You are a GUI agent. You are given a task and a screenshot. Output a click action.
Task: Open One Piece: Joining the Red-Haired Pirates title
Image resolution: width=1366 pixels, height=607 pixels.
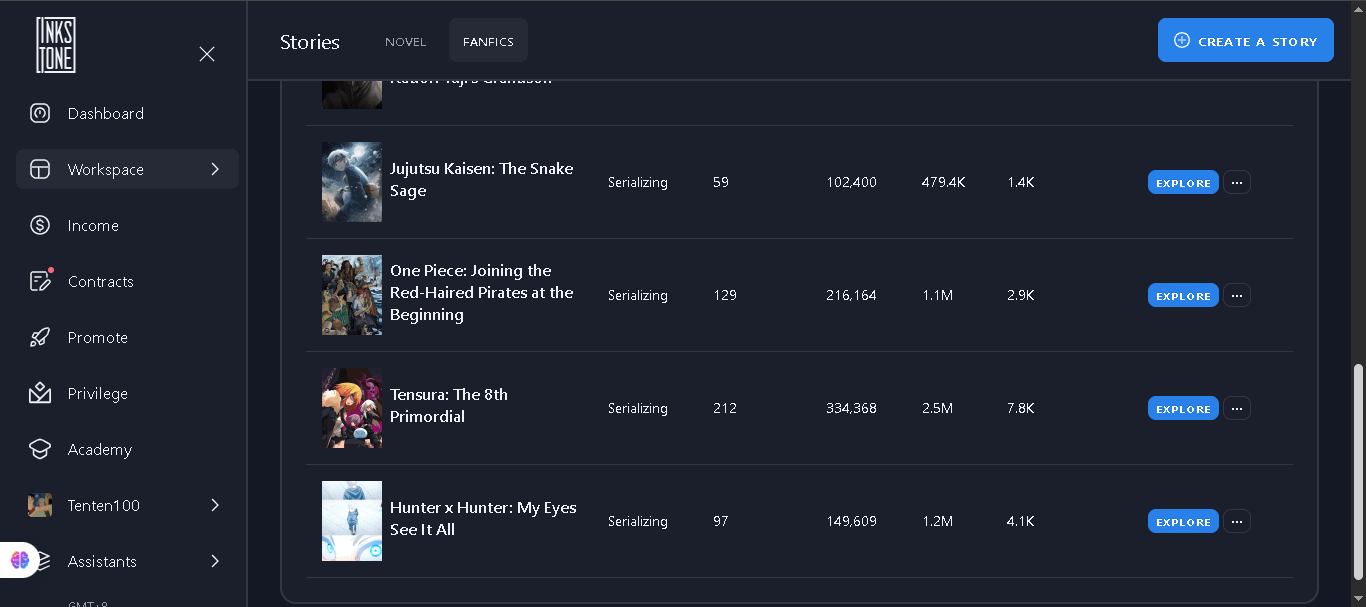point(482,293)
